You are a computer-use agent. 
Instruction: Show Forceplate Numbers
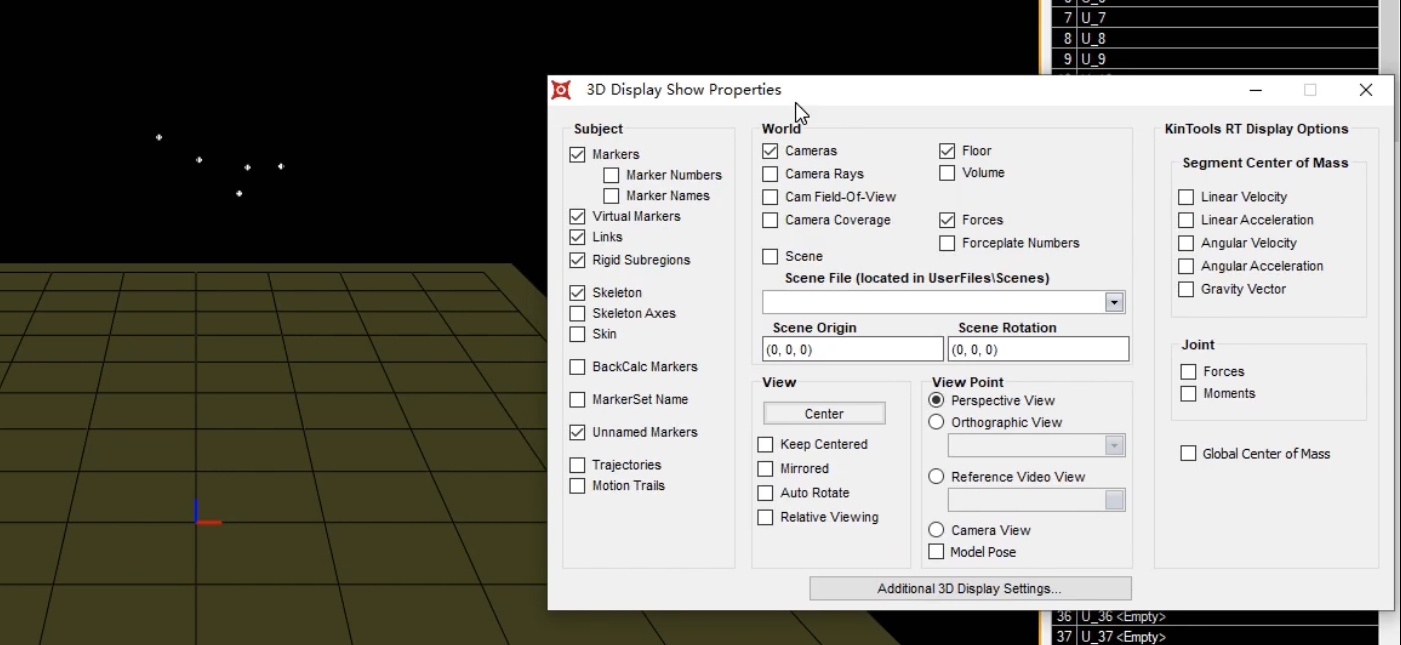coord(947,242)
